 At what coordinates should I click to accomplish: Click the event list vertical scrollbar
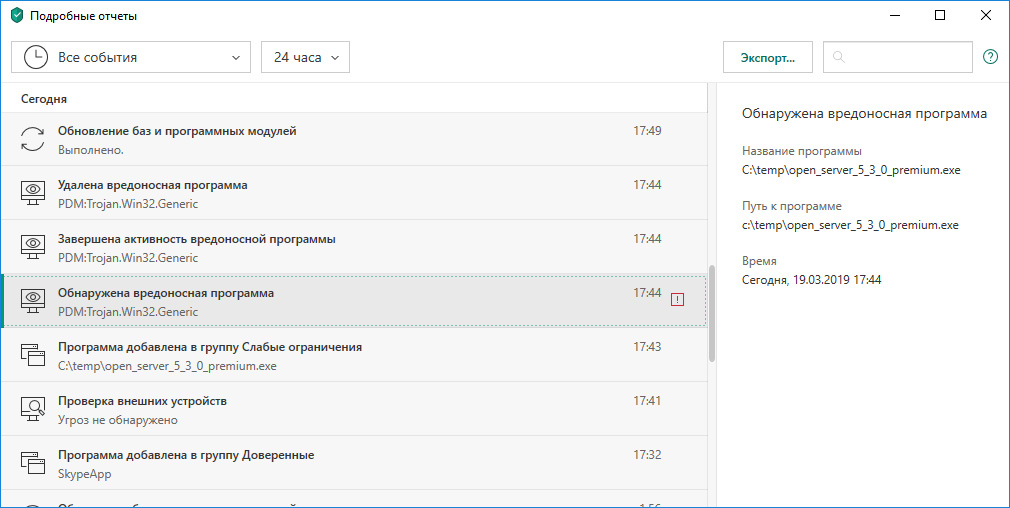tap(712, 312)
